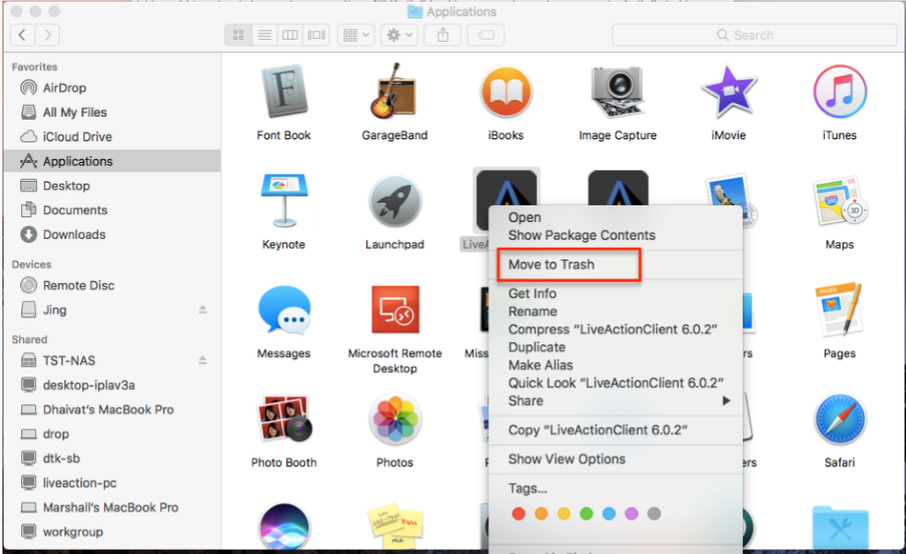Screen dimensions: 906x554
Task: Apply the red tag color
Action: pos(518,514)
